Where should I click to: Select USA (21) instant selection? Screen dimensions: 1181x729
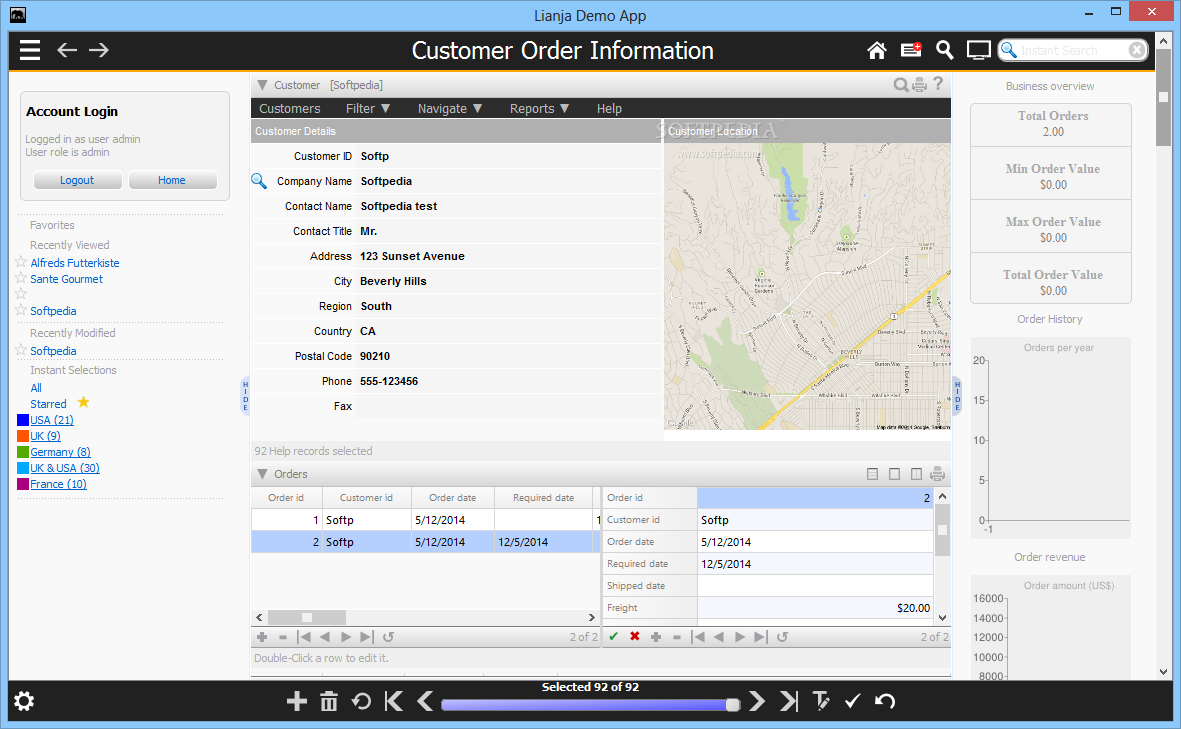tap(52, 420)
